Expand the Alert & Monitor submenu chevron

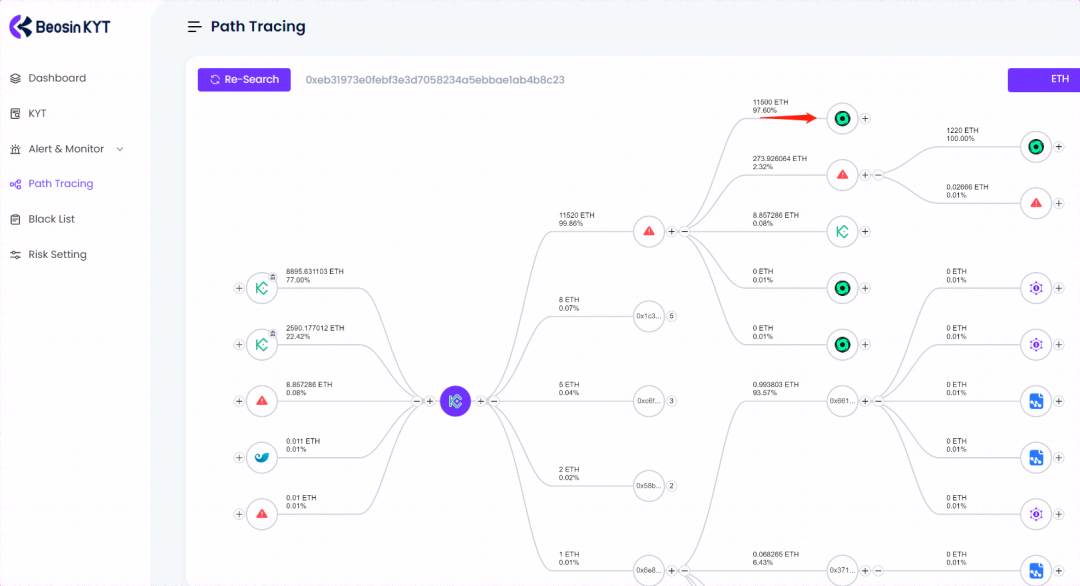tap(121, 149)
